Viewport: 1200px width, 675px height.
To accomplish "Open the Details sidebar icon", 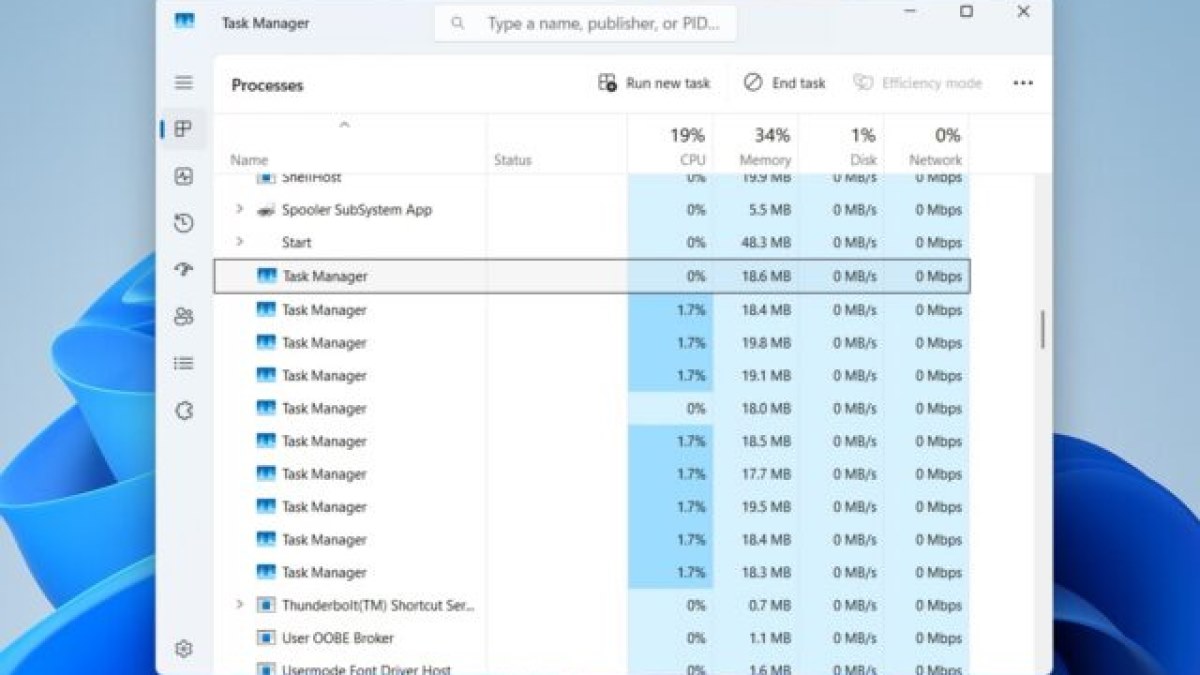I will coord(183,364).
